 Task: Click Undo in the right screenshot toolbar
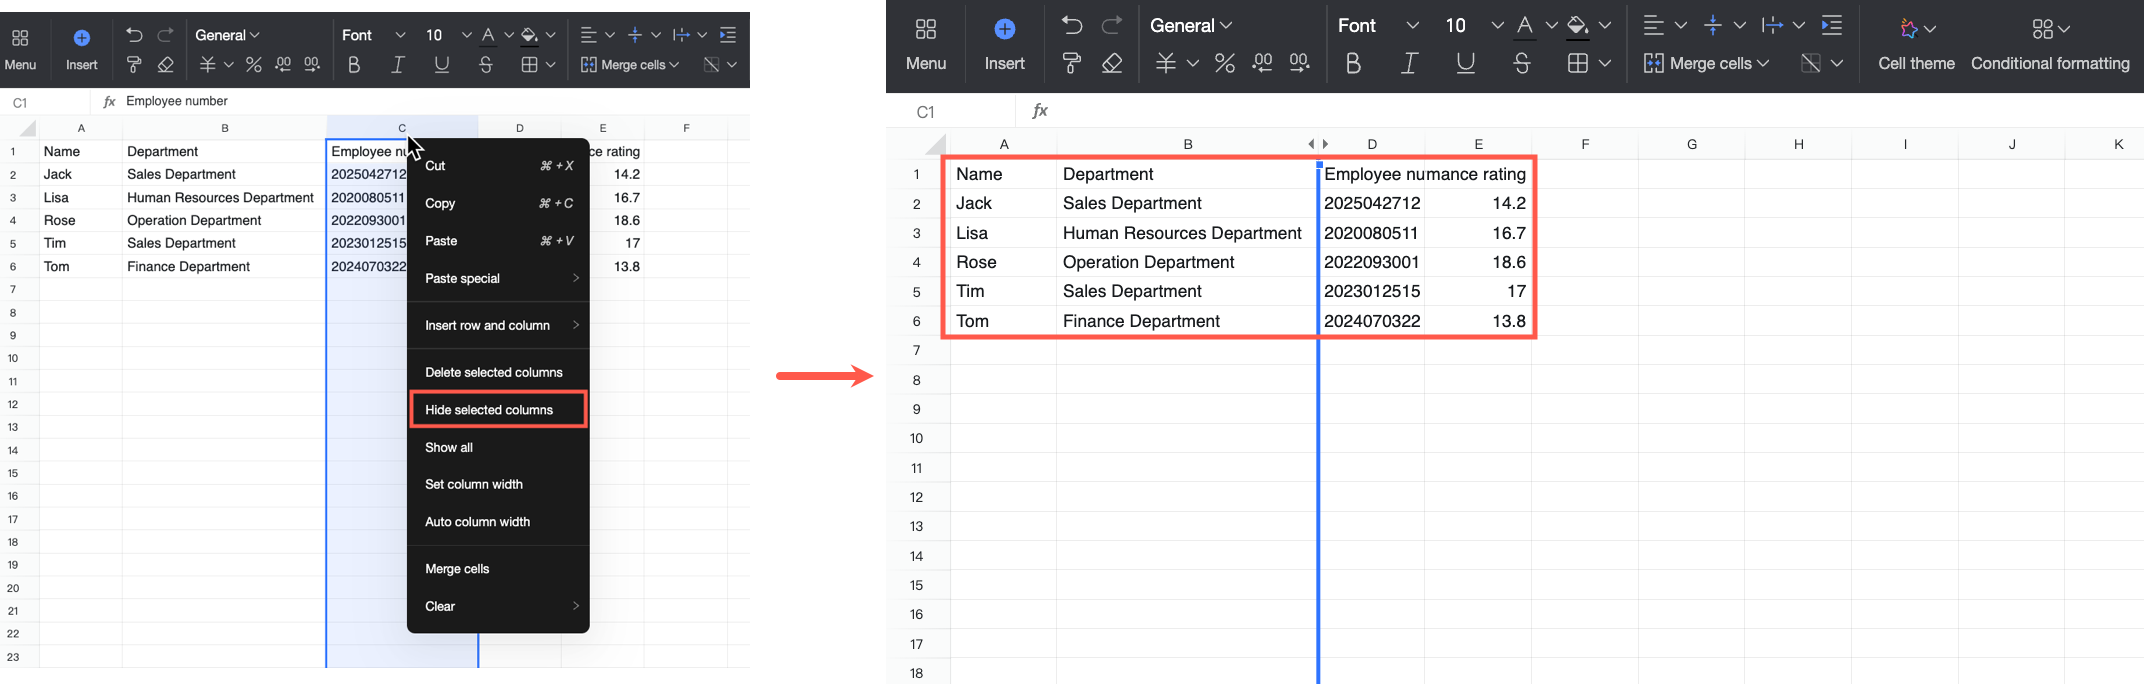coord(1072,26)
